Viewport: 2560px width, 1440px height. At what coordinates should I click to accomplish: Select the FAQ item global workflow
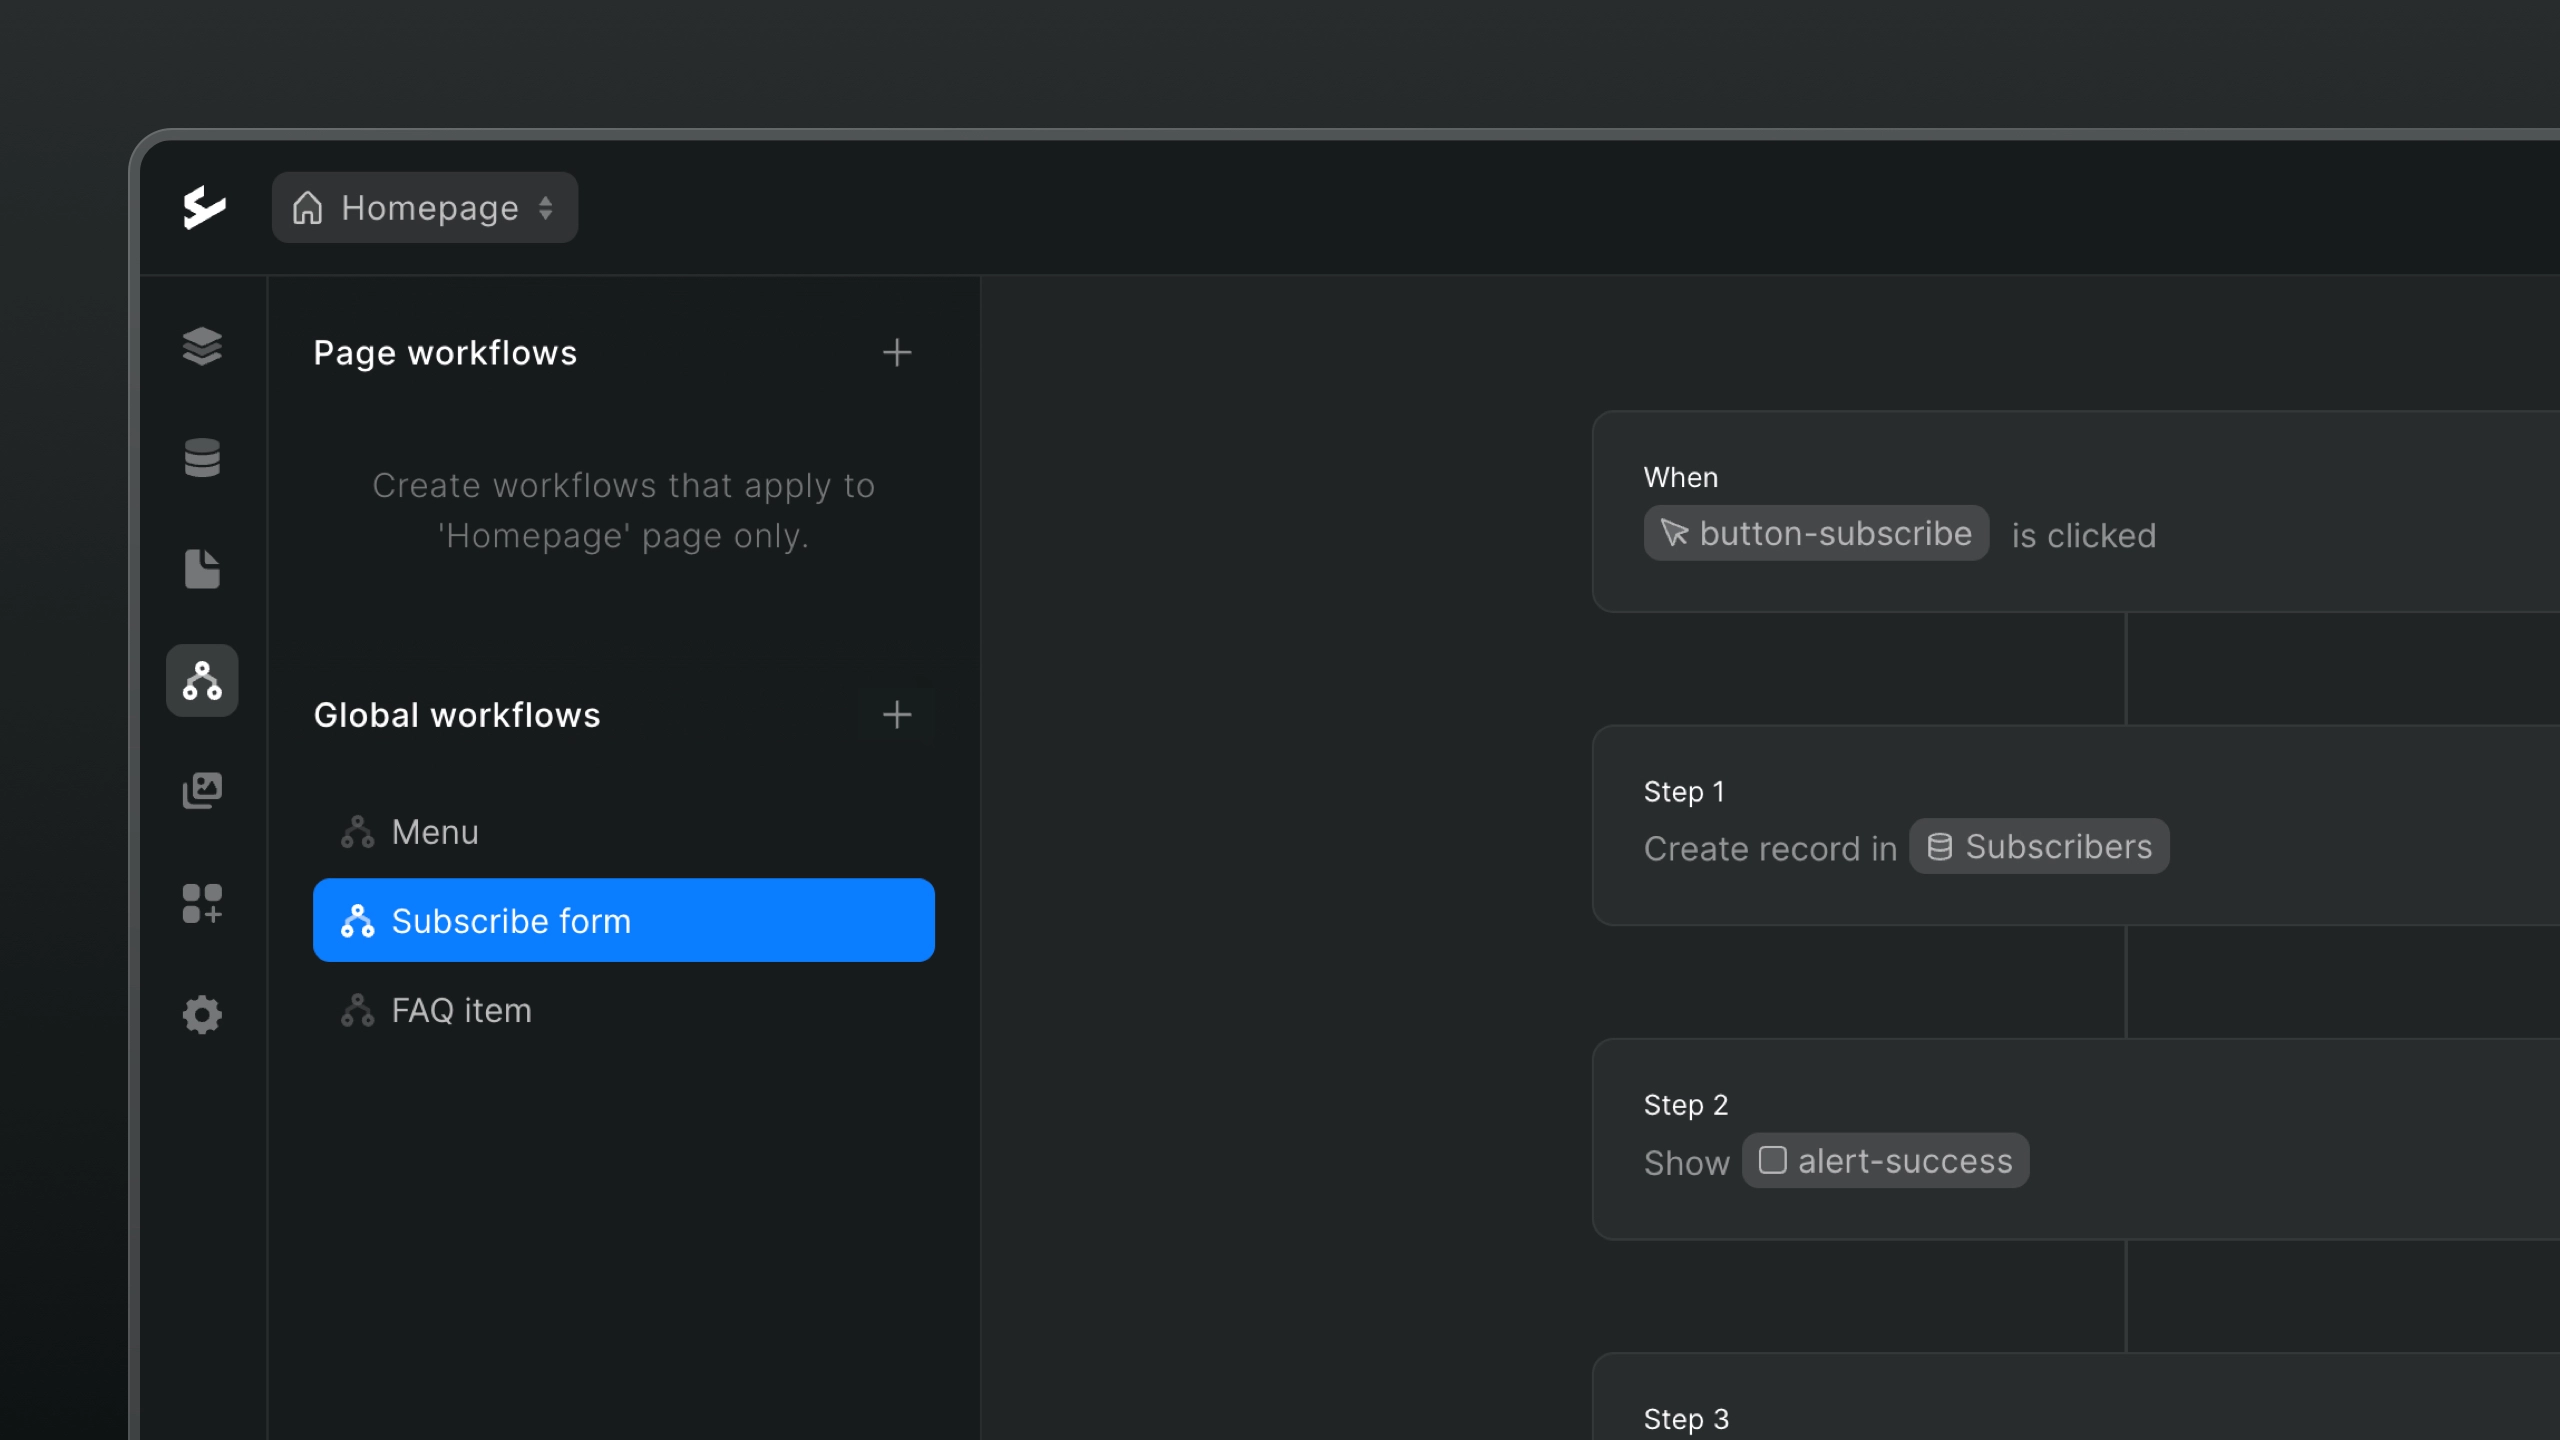461,1010
